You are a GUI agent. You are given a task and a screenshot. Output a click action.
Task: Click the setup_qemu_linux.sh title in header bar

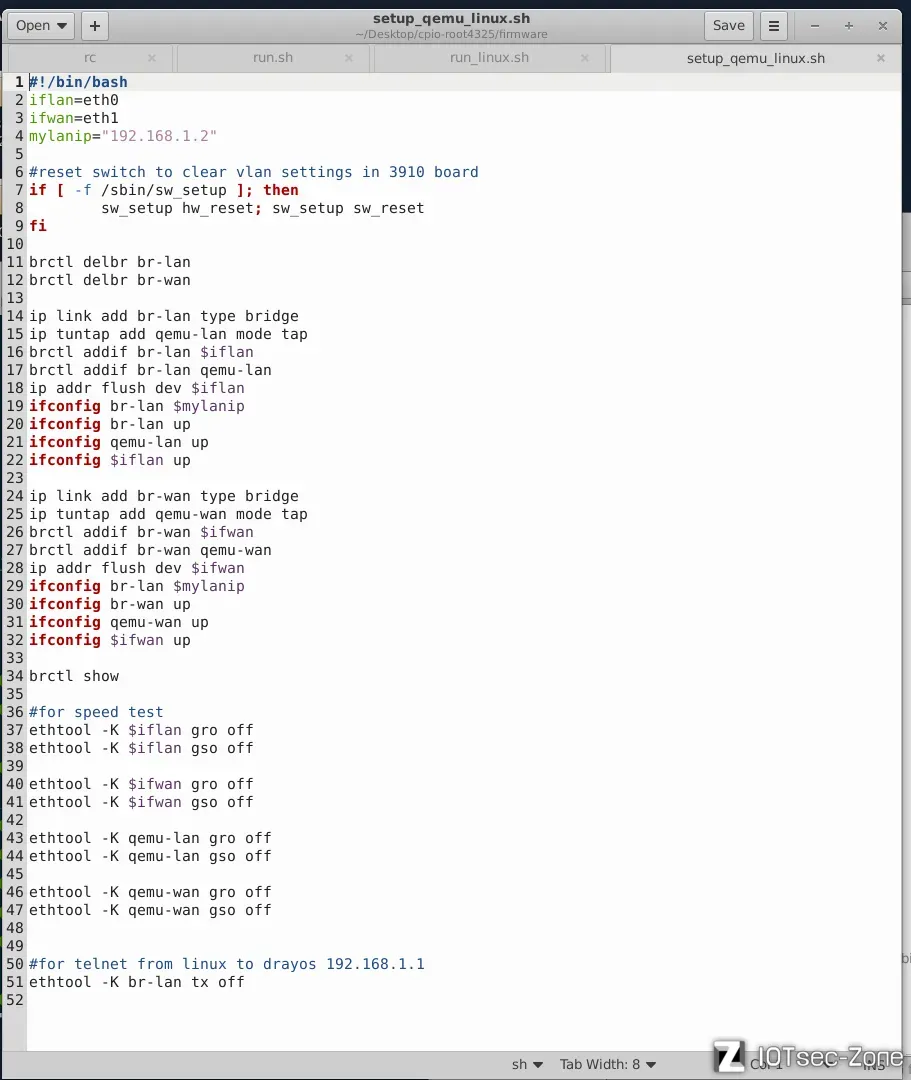click(x=451, y=18)
